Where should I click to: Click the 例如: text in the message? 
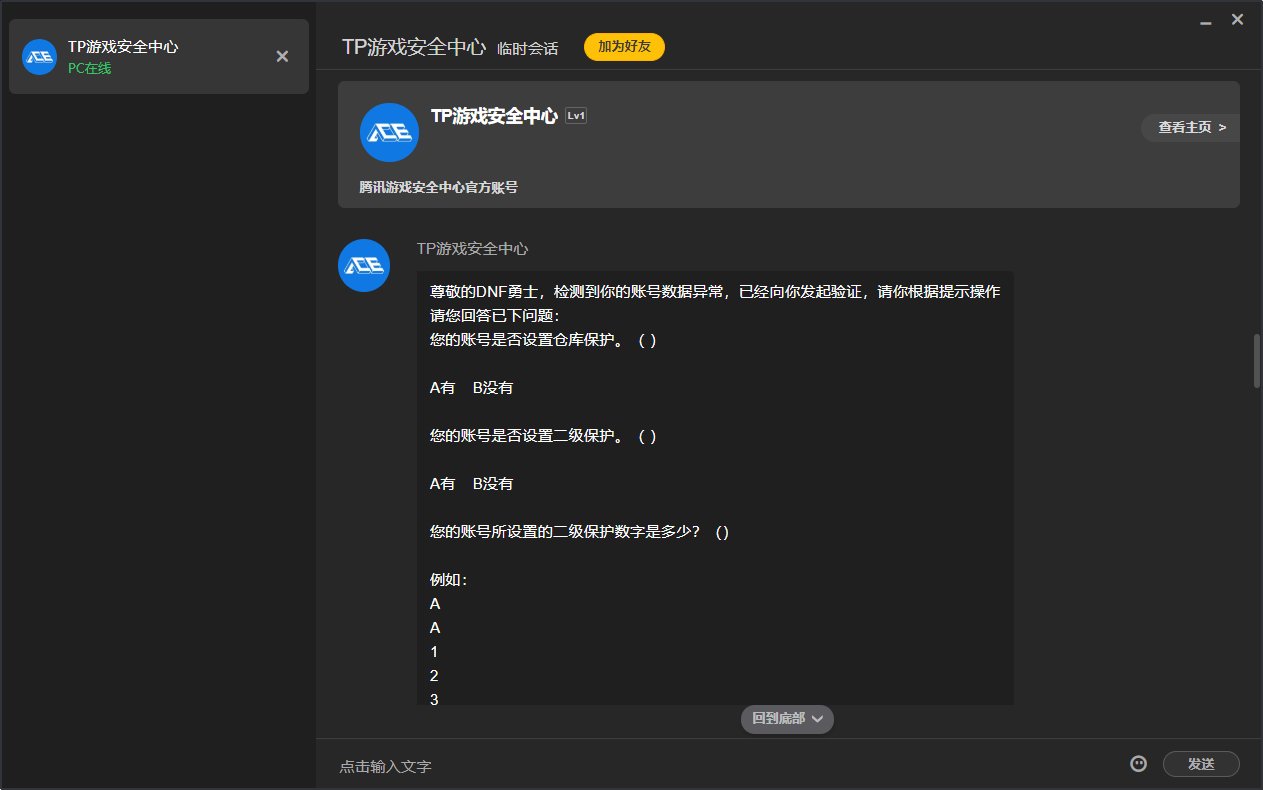[448, 580]
